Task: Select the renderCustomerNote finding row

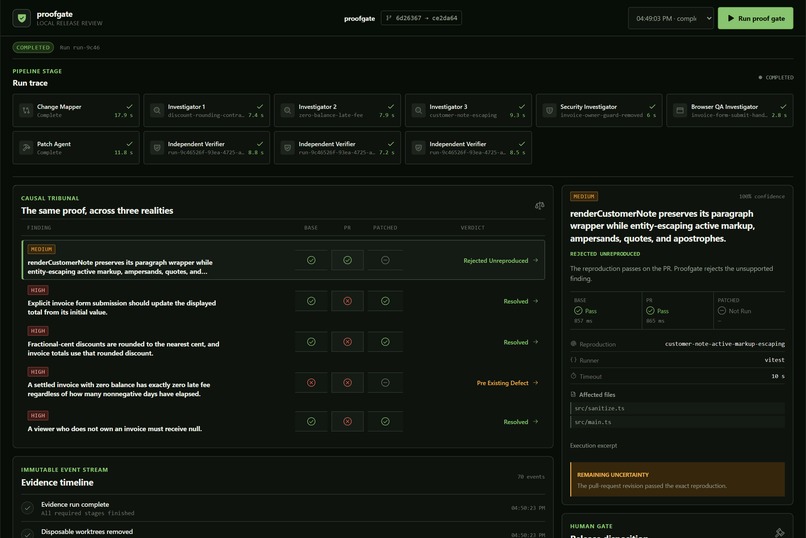Action: (283, 260)
